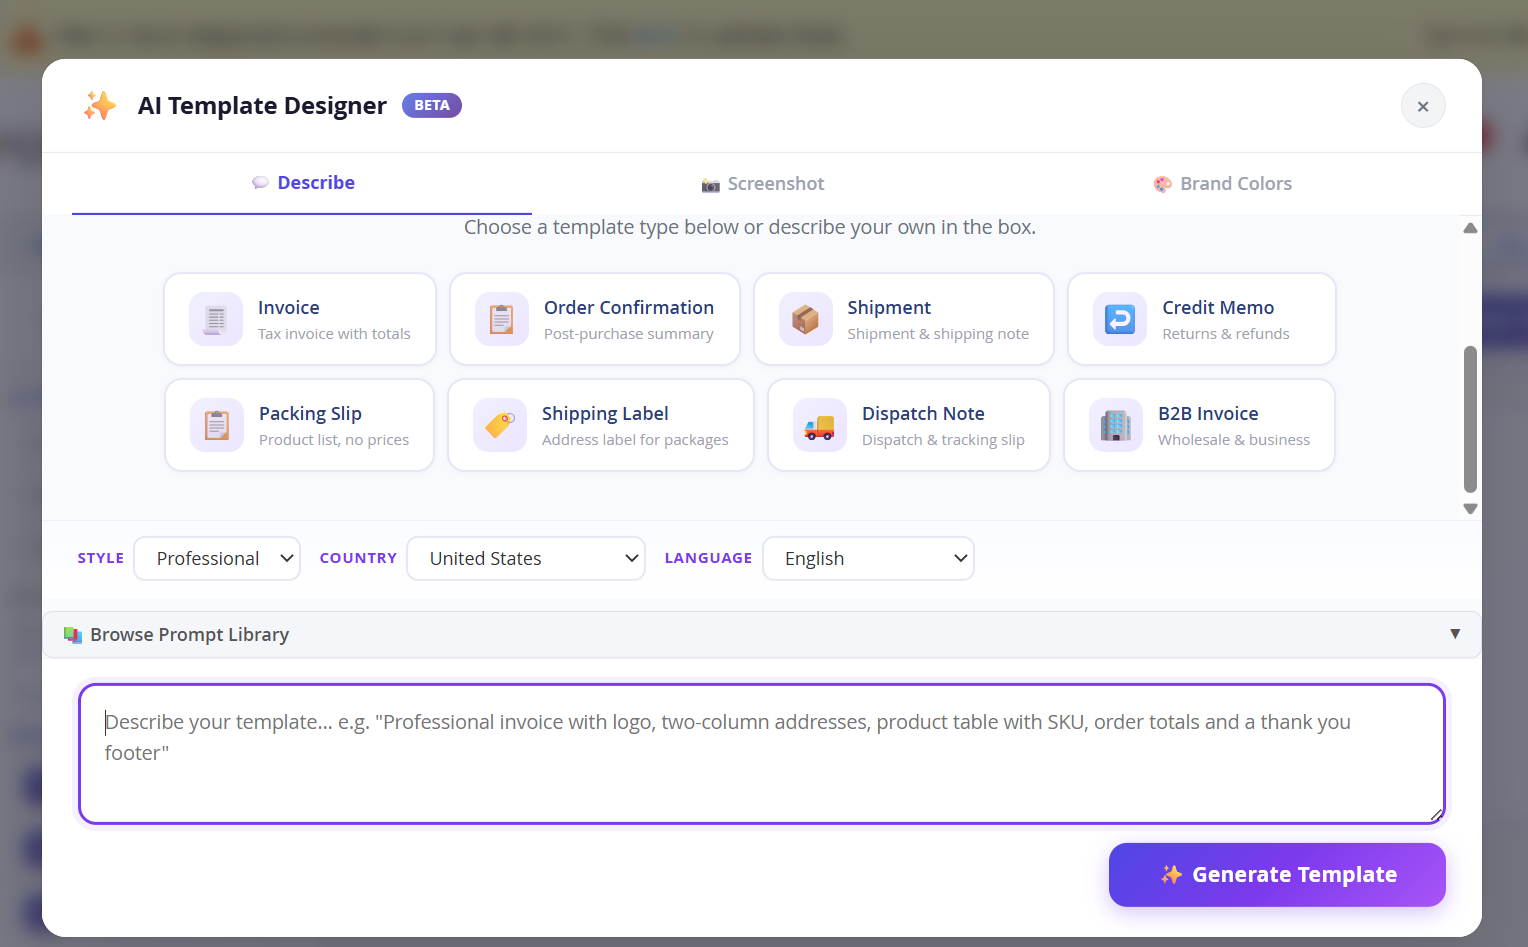Click the scroll up arrow of template list

1470,228
